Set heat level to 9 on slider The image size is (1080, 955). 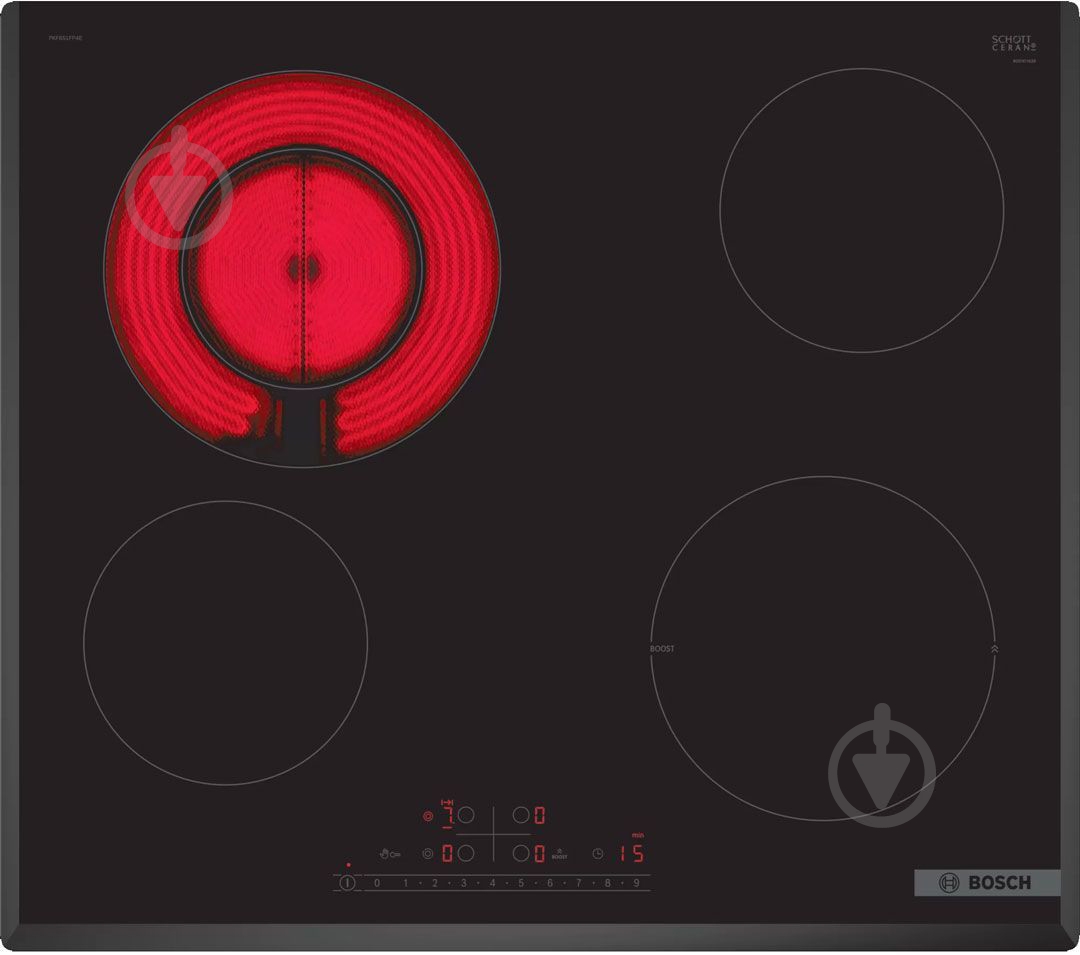point(635,883)
